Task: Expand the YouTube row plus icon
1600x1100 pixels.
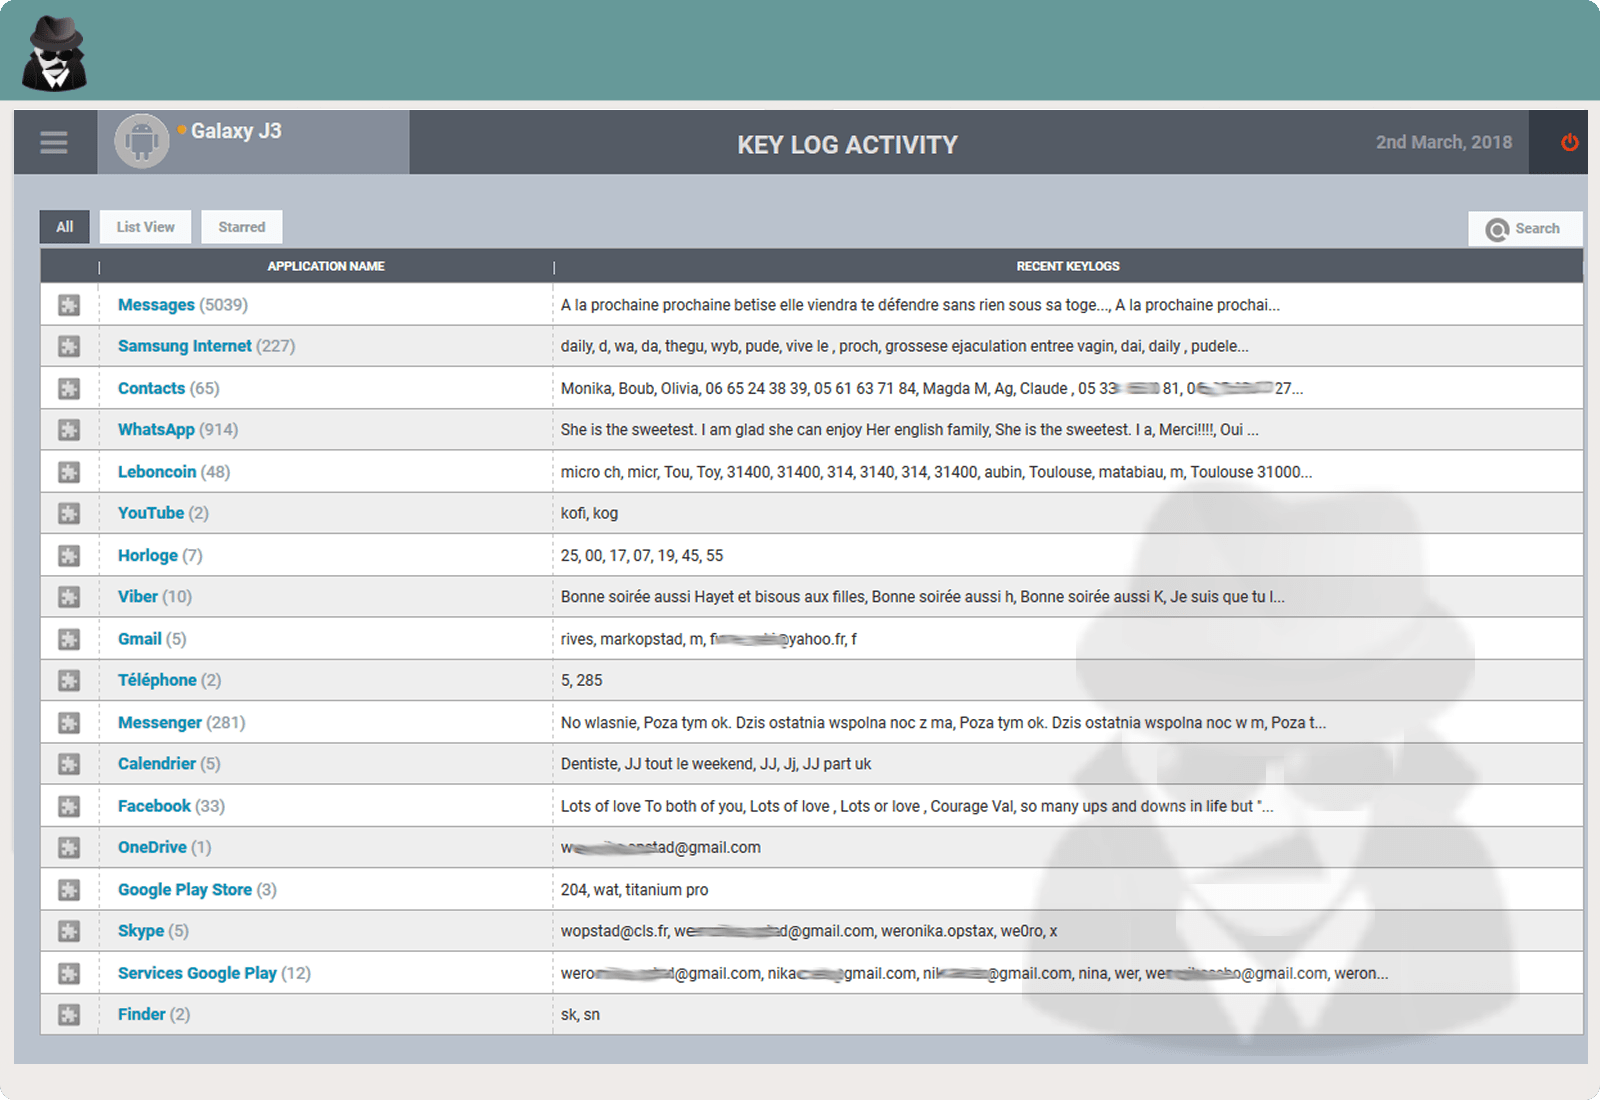Action: (x=69, y=514)
